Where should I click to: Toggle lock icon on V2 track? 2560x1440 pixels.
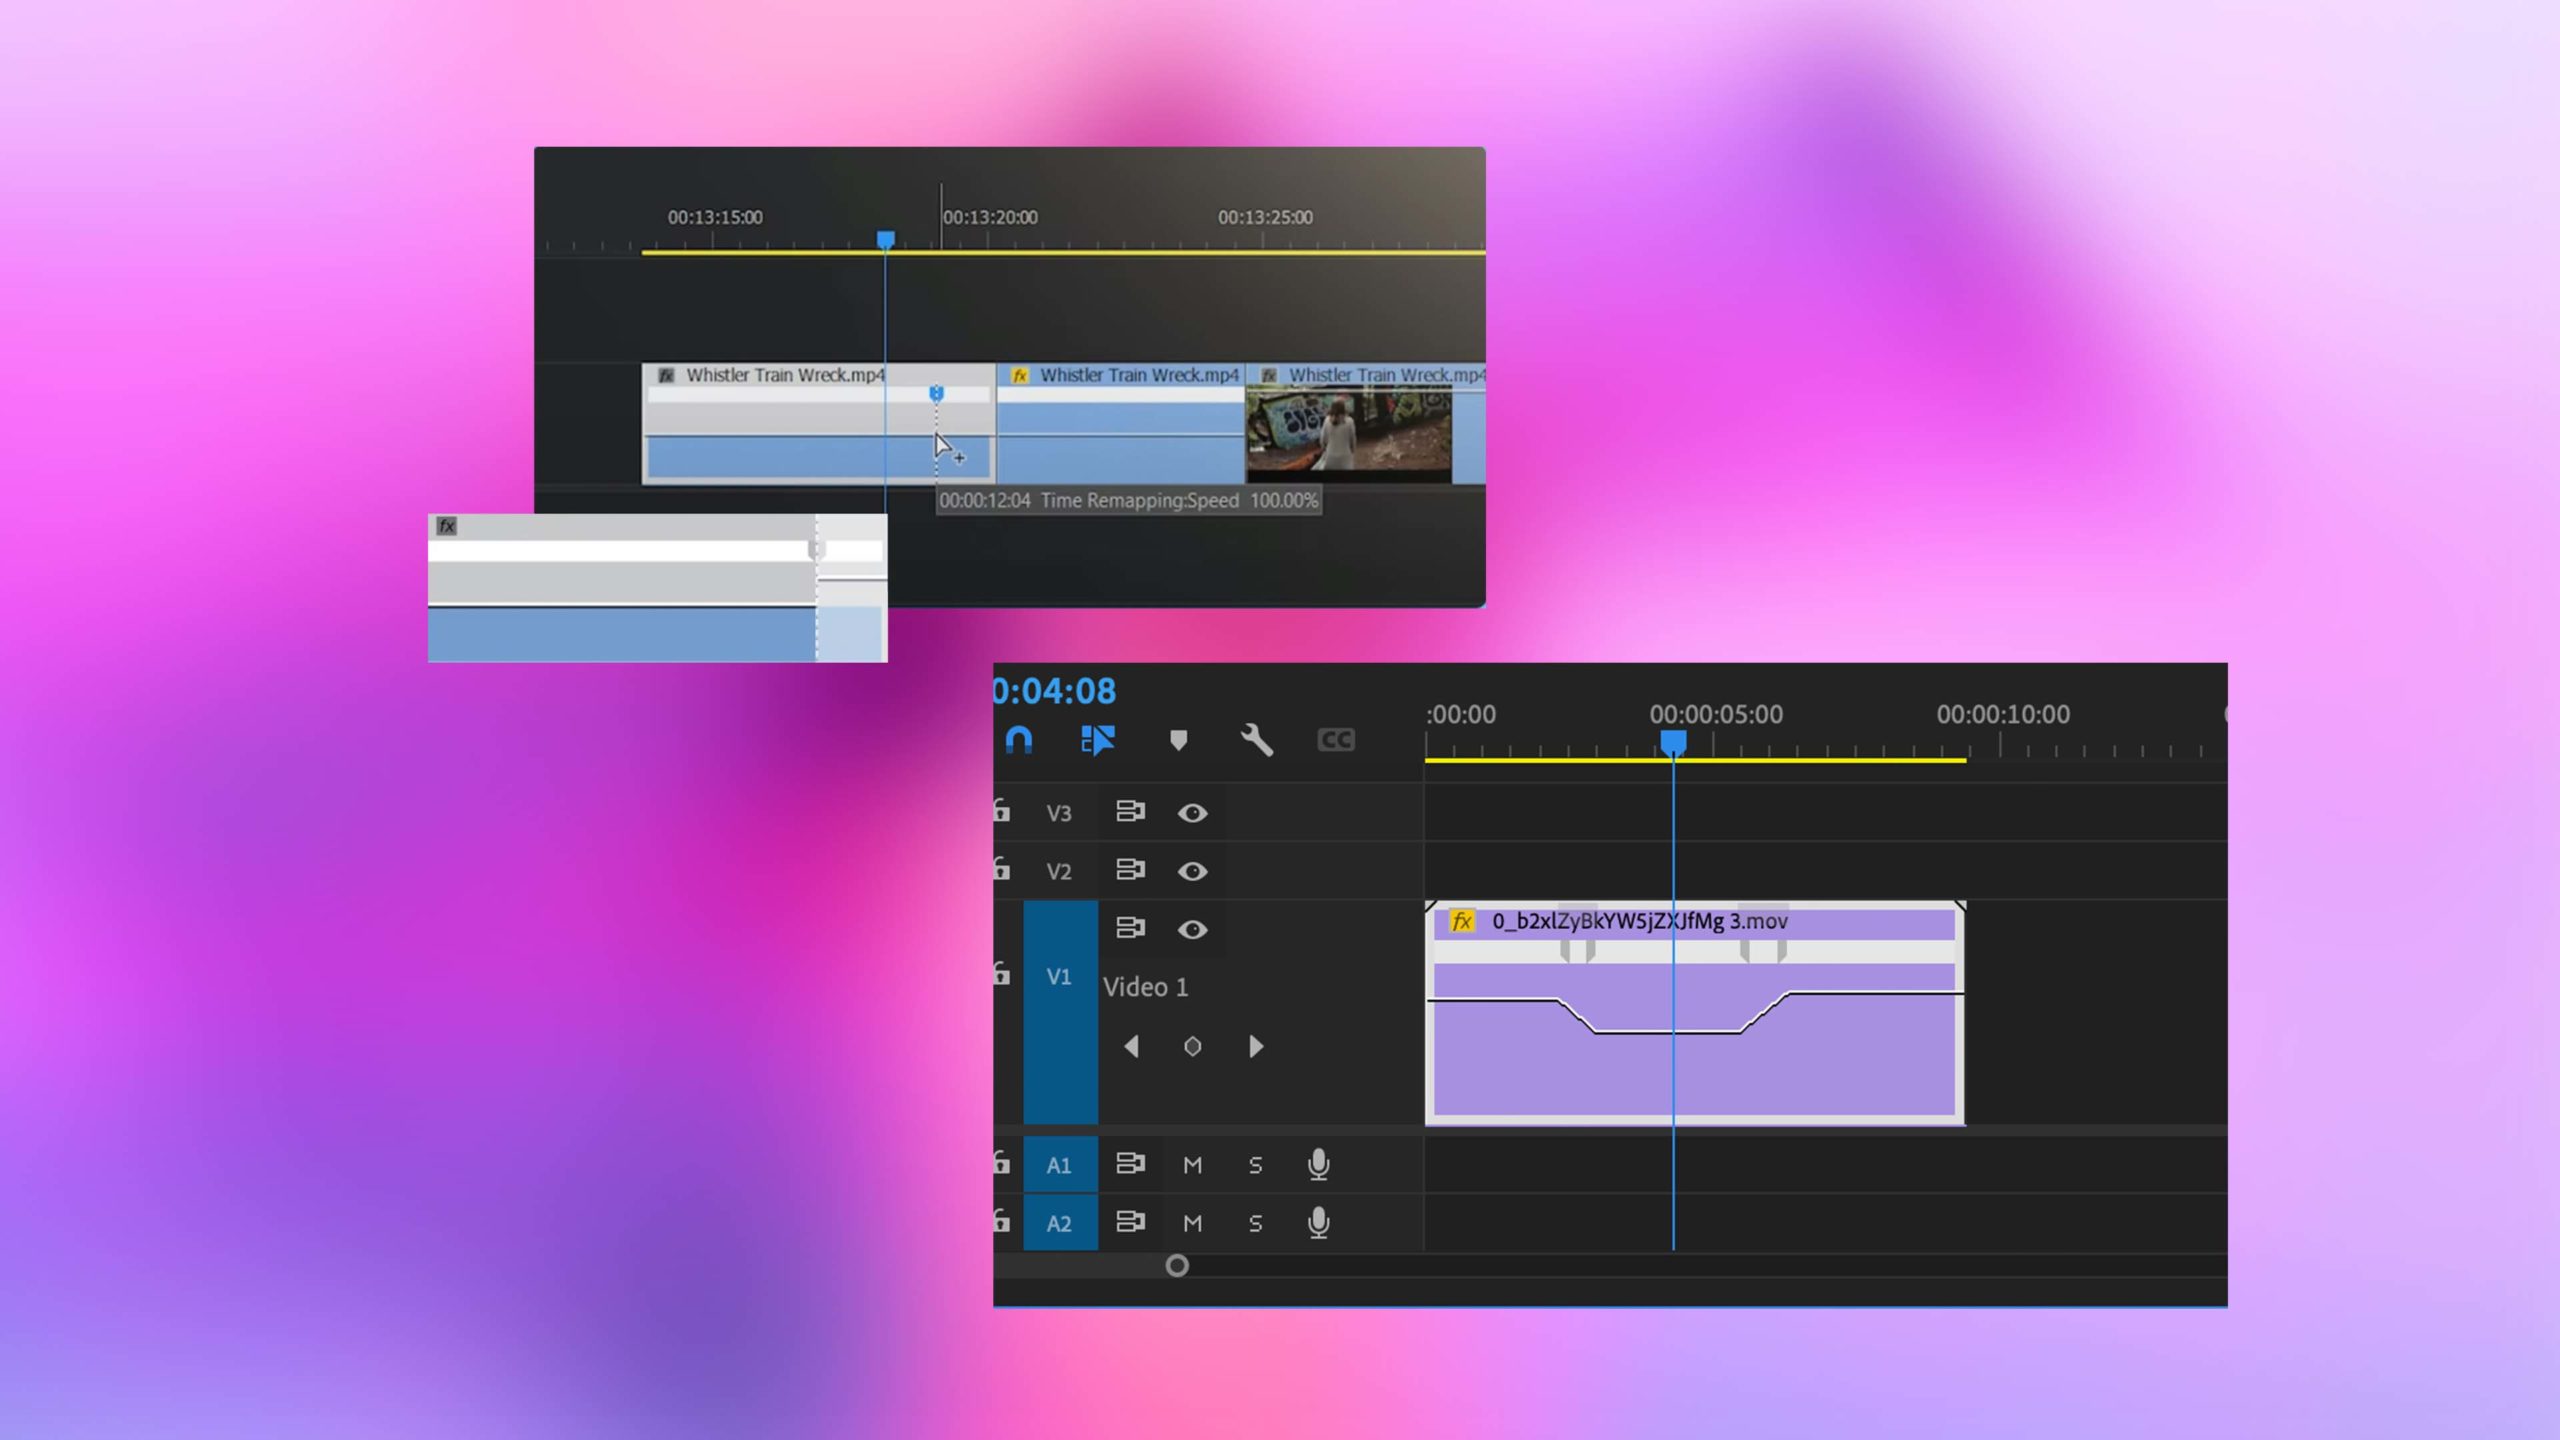click(1002, 869)
